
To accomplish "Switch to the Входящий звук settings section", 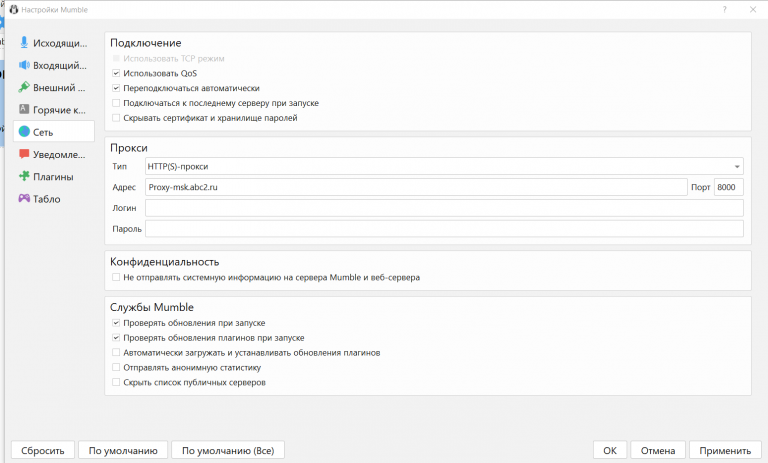I will click(x=54, y=65).
